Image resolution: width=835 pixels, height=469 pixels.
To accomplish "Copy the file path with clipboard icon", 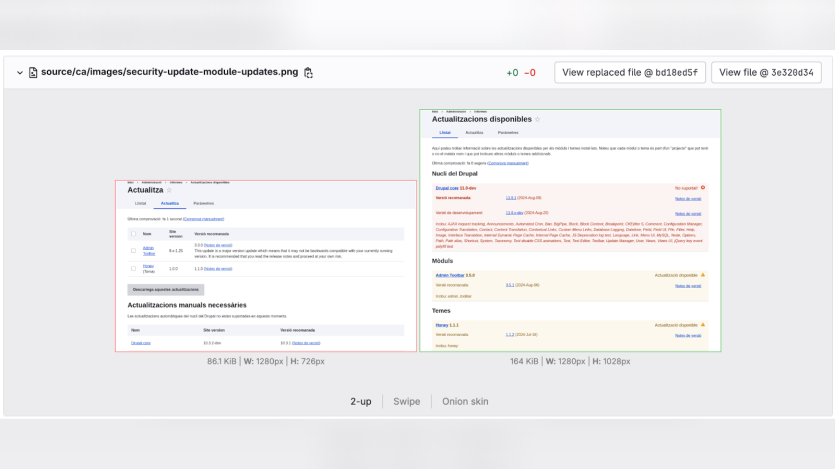I will [x=308, y=72].
